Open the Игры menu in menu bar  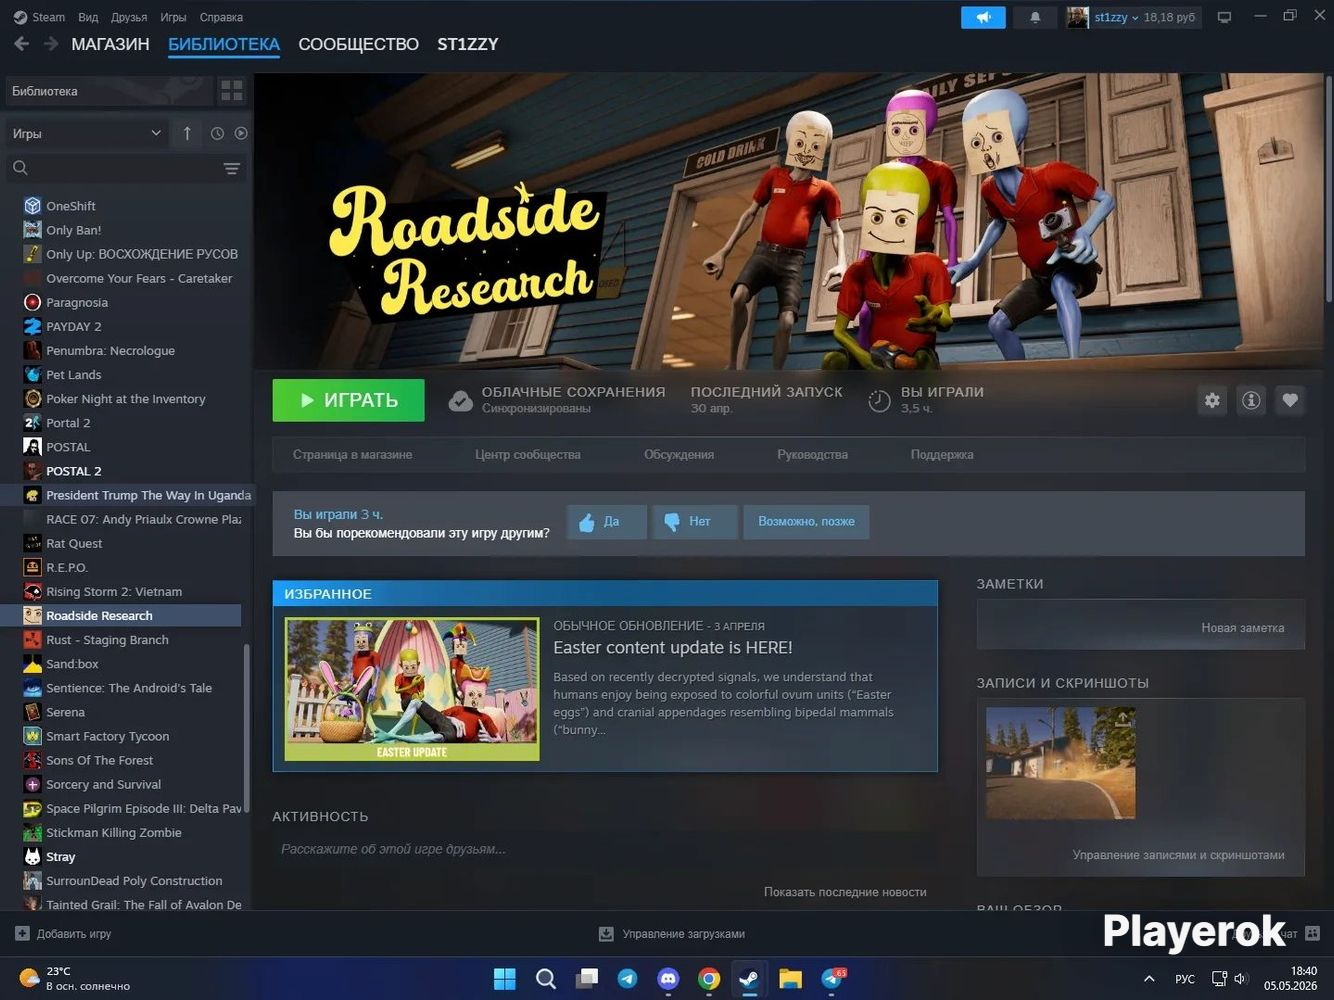click(x=173, y=17)
